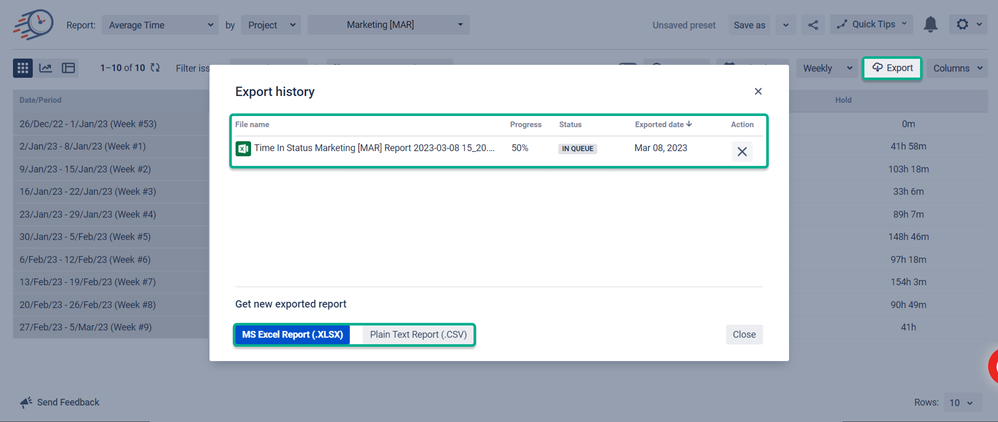Click the Time in Status app logo
This screenshot has width=998, height=422.
[32, 24]
